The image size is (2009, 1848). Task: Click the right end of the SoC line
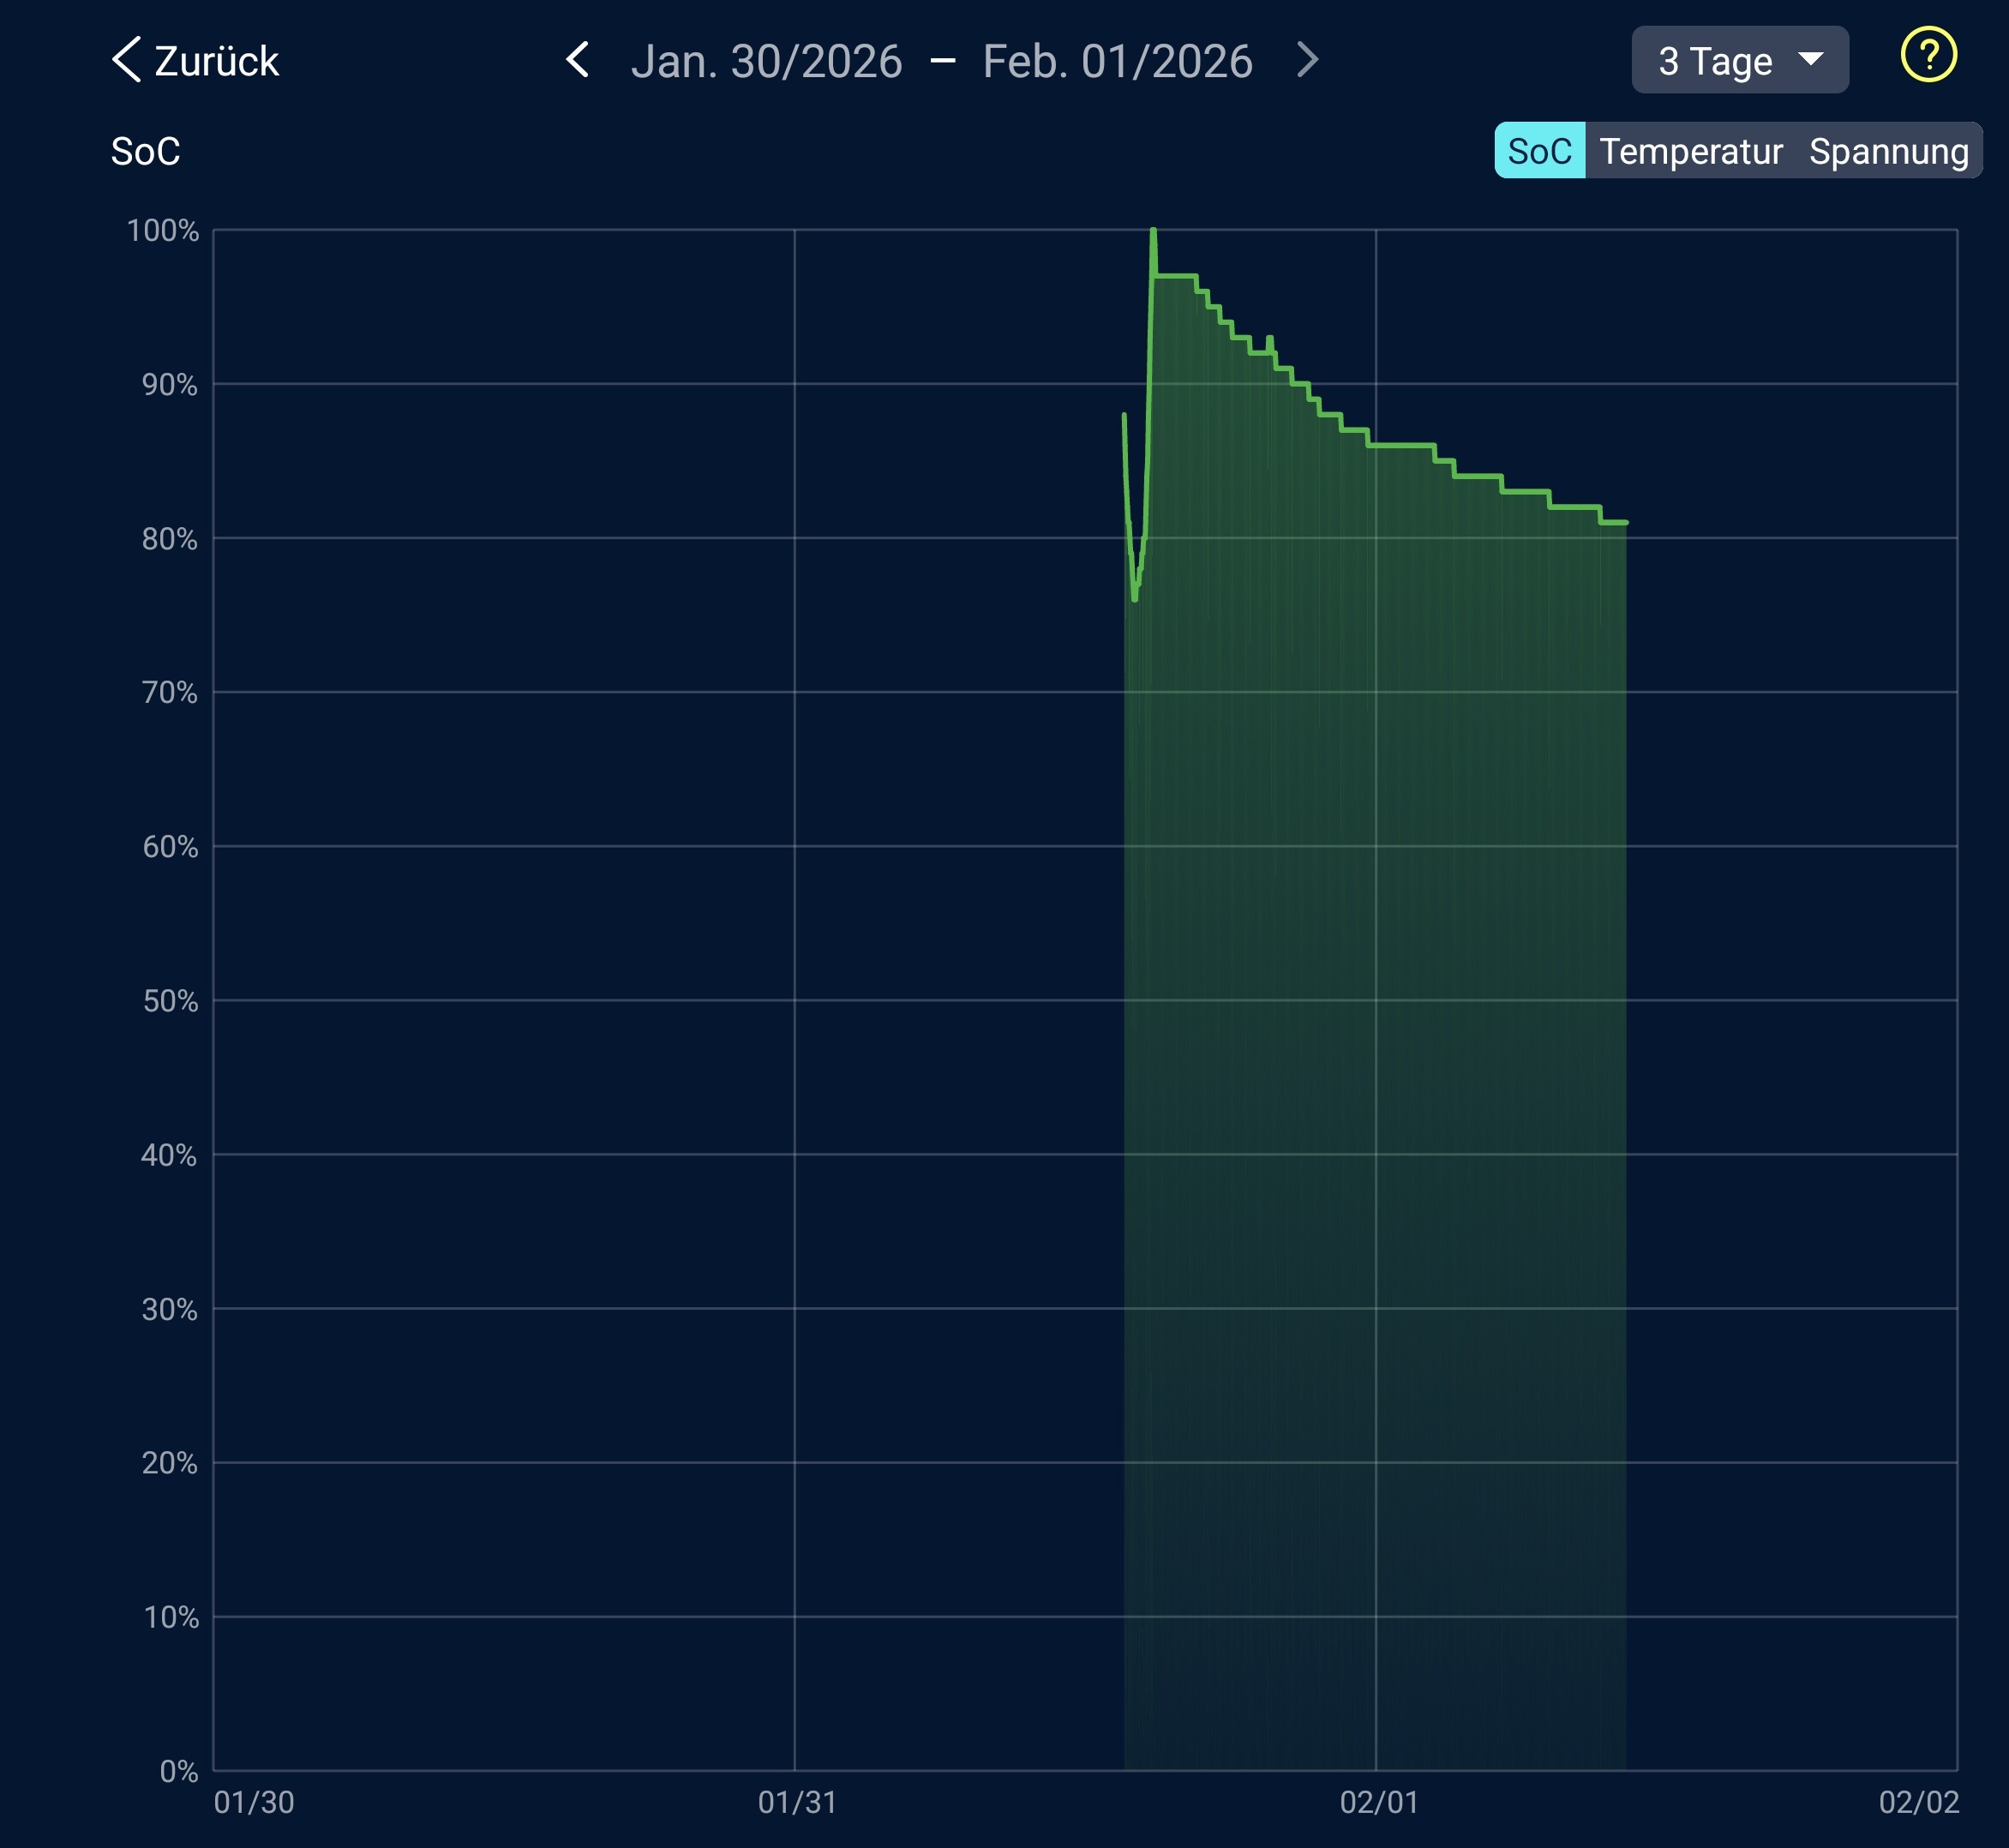(1625, 522)
